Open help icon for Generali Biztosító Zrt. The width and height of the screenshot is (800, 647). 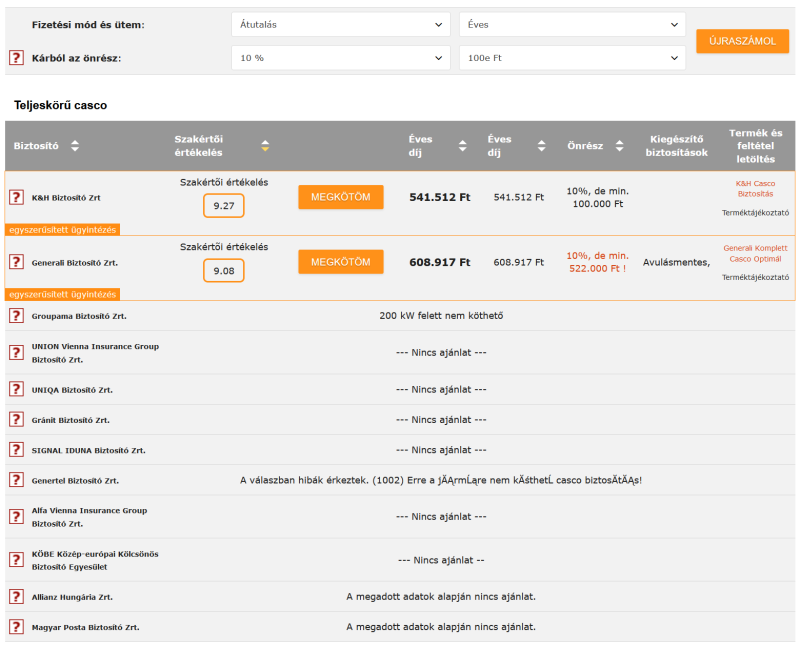16,262
